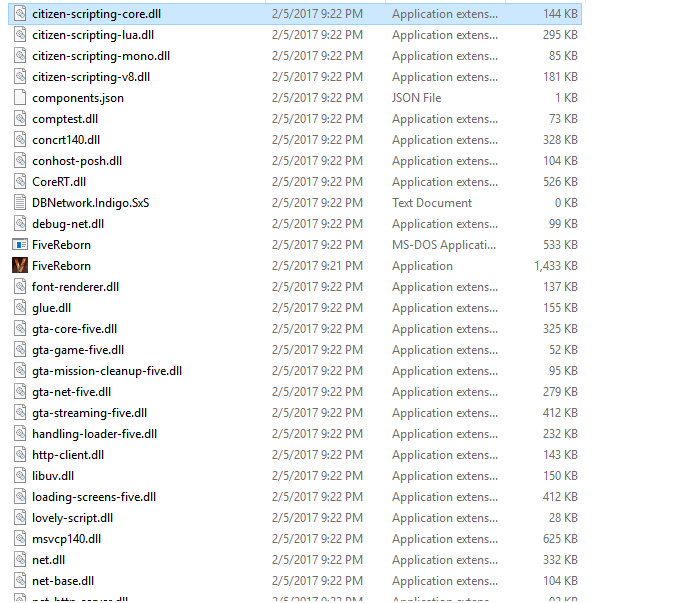Click the libuv.dll file icon
This screenshot has width=700, height=603.
tap(20, 475)
